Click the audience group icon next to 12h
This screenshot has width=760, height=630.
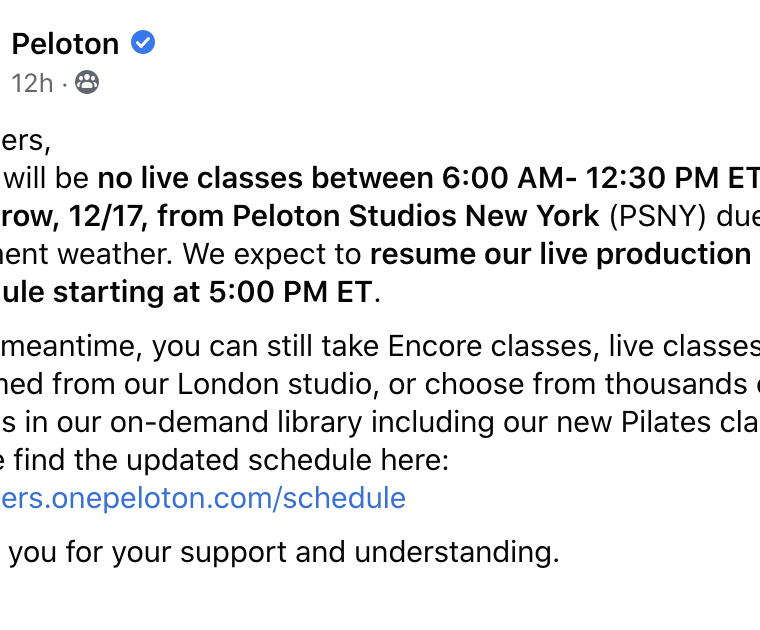pos(87,83)
